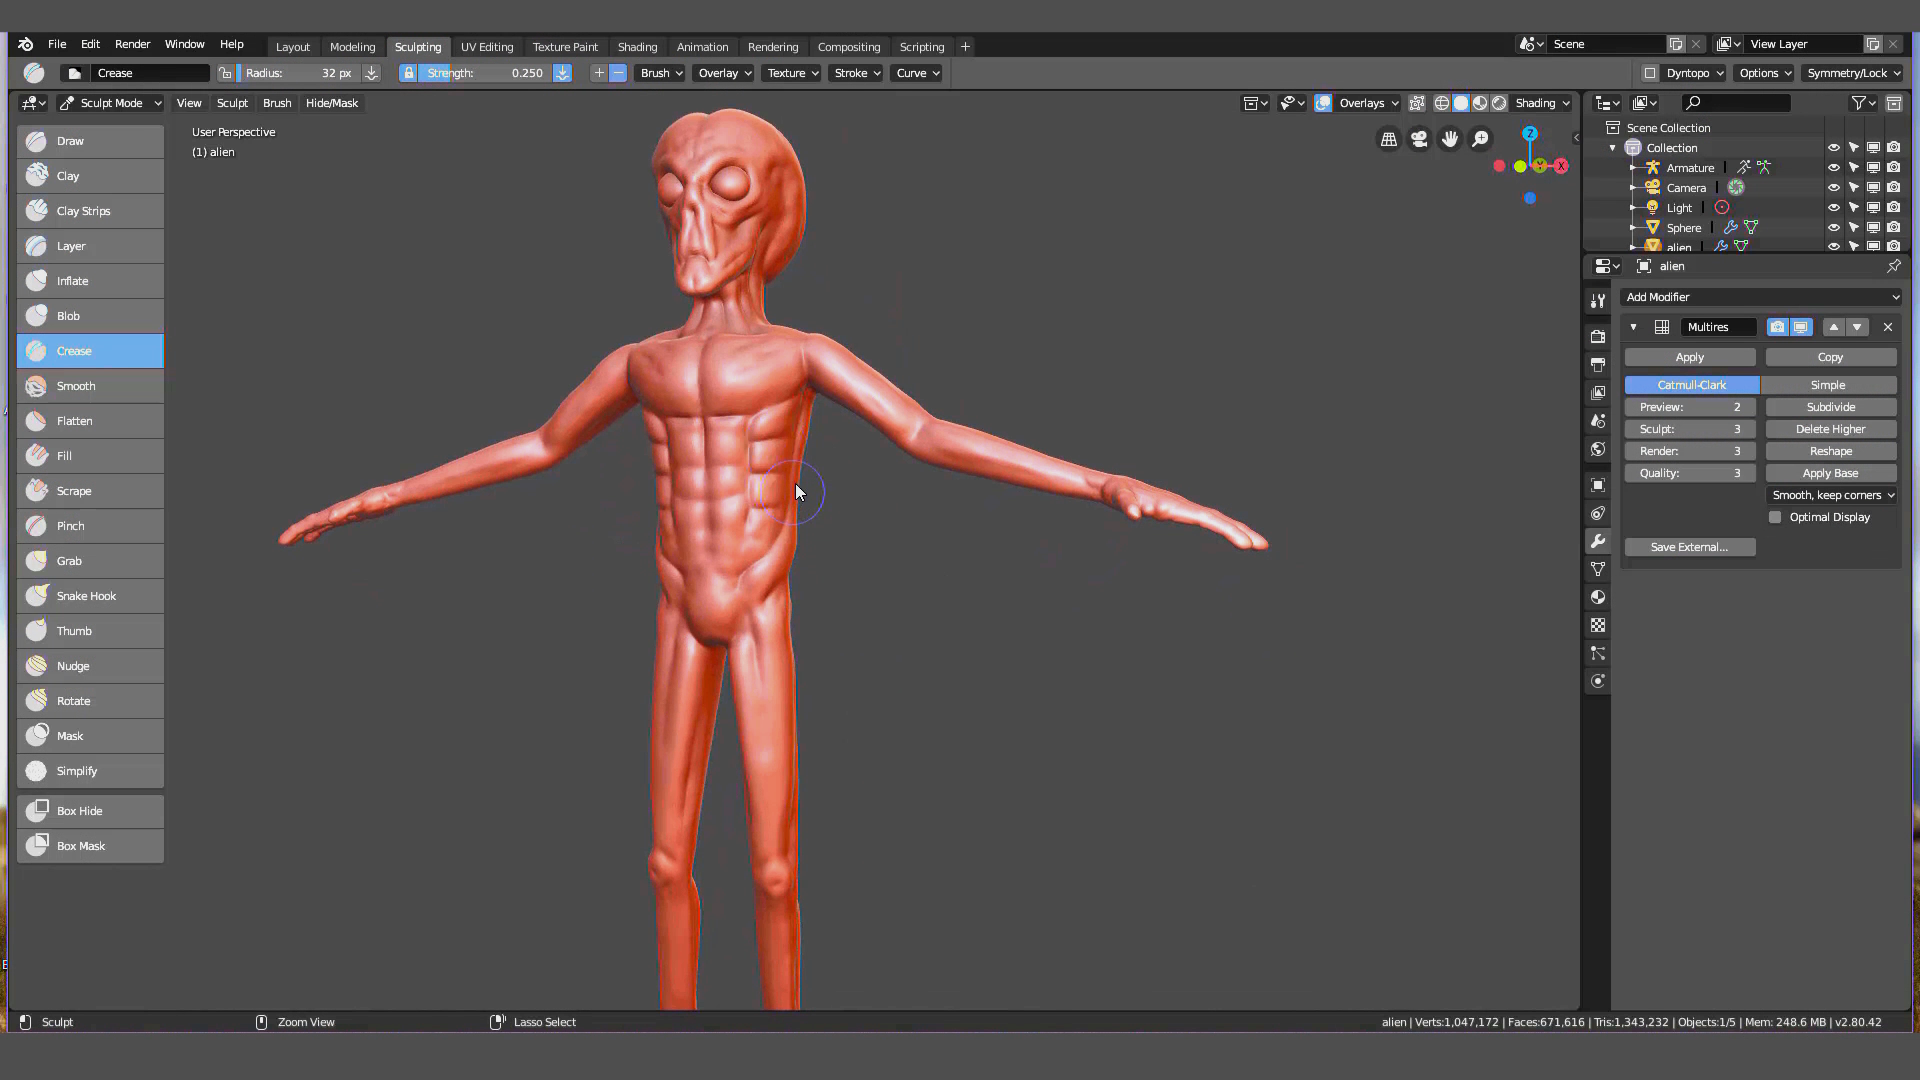Select the Inflate brush
1920x1080 pixels.
coord(90,281)
